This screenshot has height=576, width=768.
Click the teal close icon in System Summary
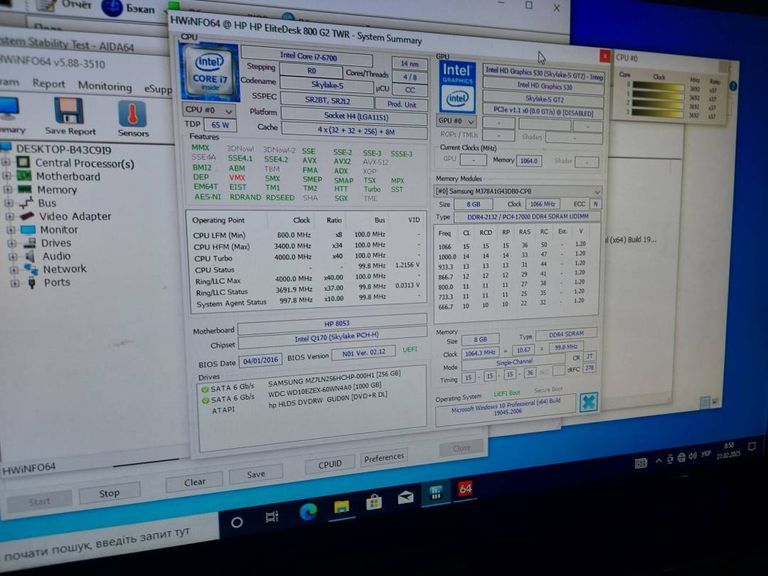coord(588,402)
